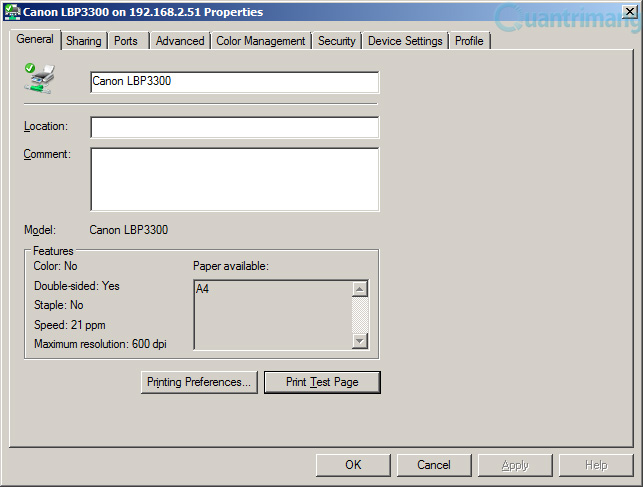This screenshot has height=487, width=643.
Task: Select the Advanced tab
Action: pyautogui.click(x=180, y=41)
